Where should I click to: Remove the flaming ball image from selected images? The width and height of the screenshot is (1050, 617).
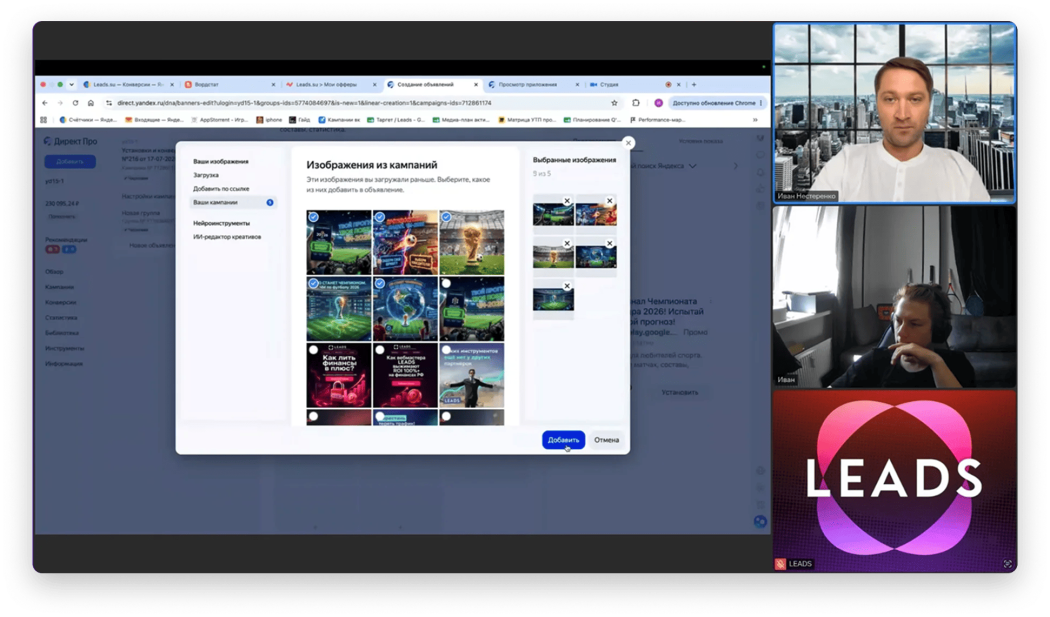(x=609, y=201)
